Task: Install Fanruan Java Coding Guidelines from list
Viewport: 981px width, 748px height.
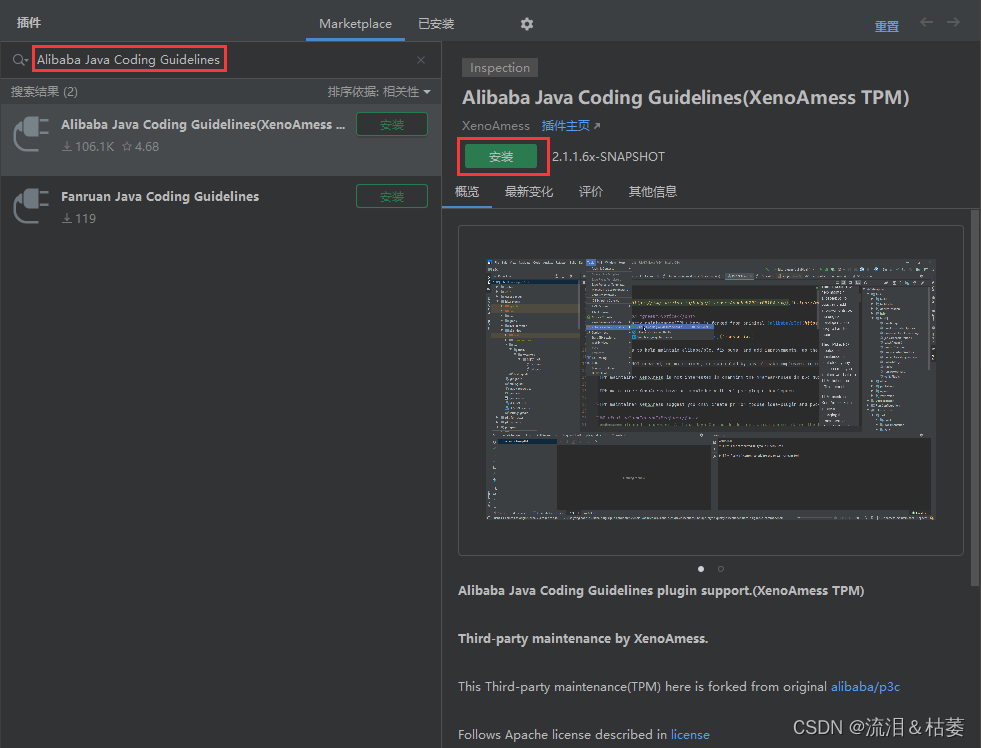Action: (x=392, y=196)
